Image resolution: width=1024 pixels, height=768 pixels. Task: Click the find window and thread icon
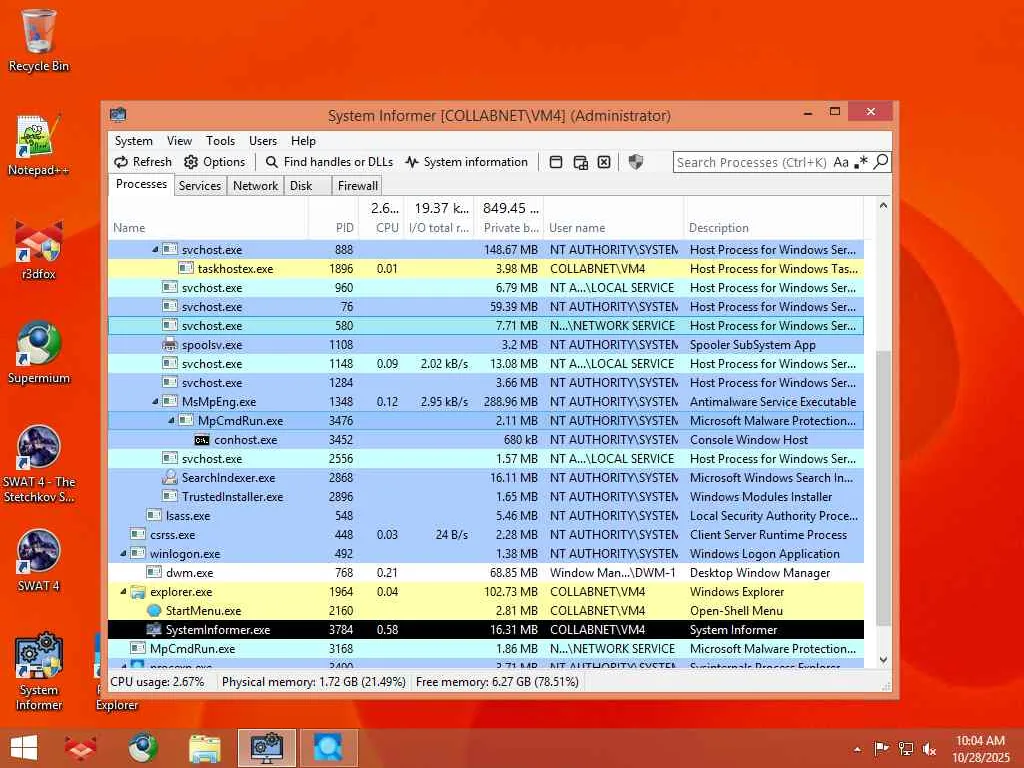coord(580,162)
